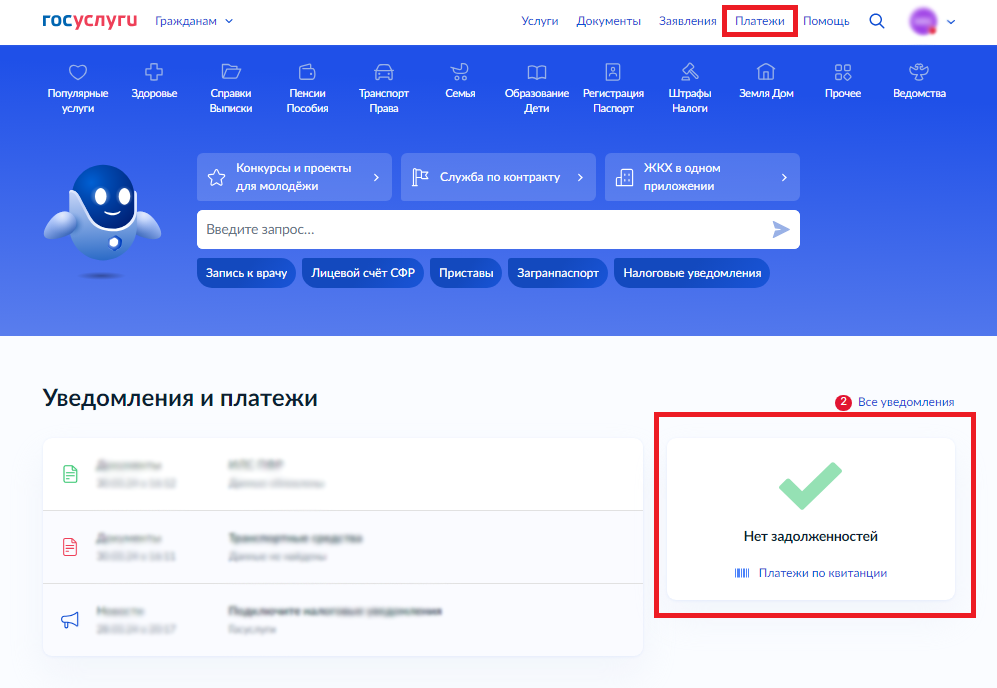Image resolution: width=997 pixels, height=688 pixels.
Task: Click the Образование Дети icon
Action: coord(537,72)
